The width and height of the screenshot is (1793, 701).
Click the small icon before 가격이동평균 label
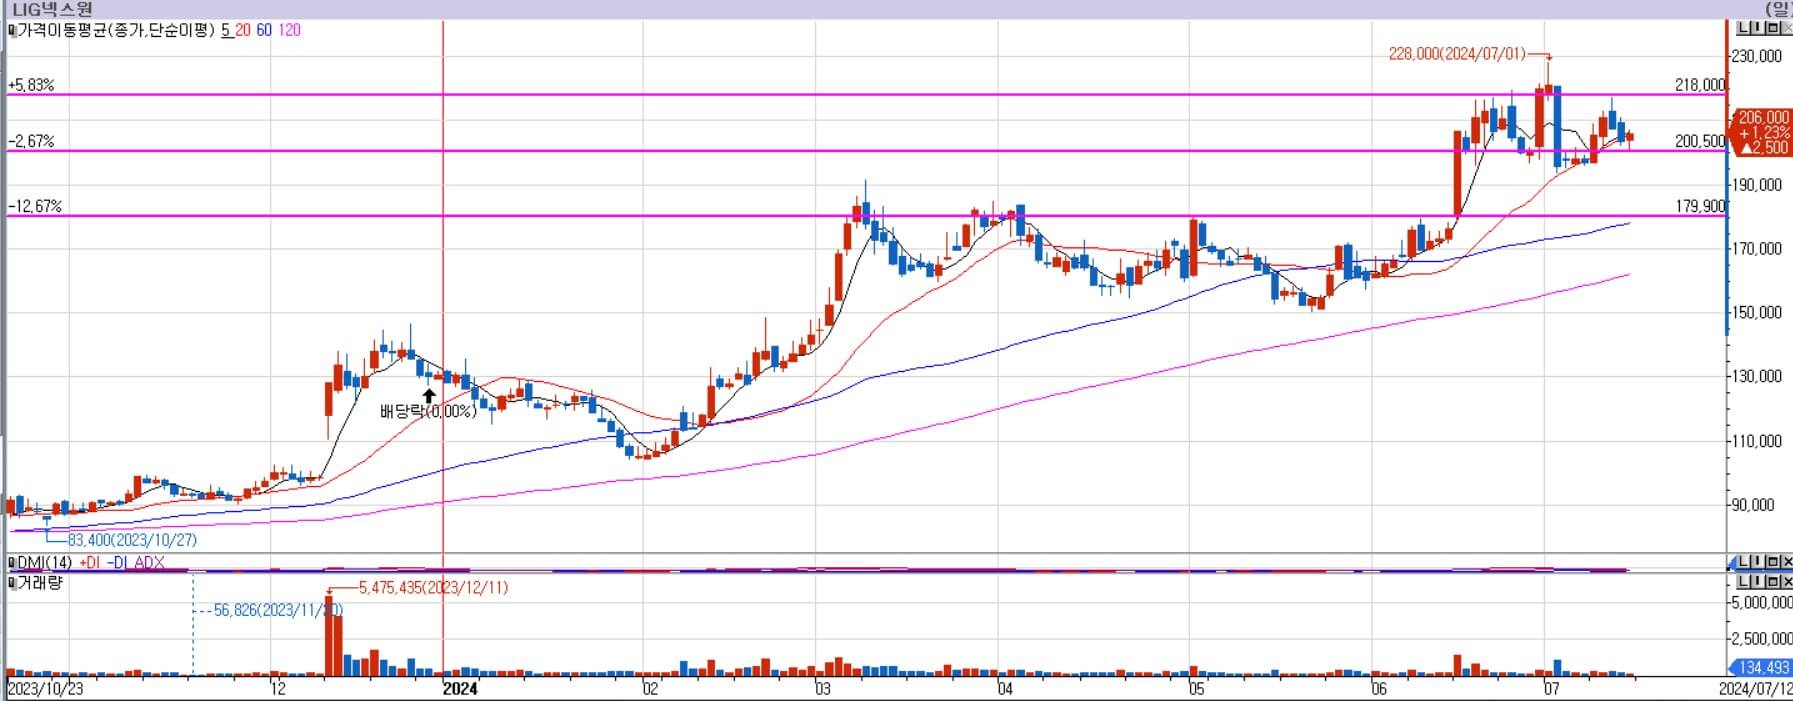pyautogui.click(x=11, y=30)
